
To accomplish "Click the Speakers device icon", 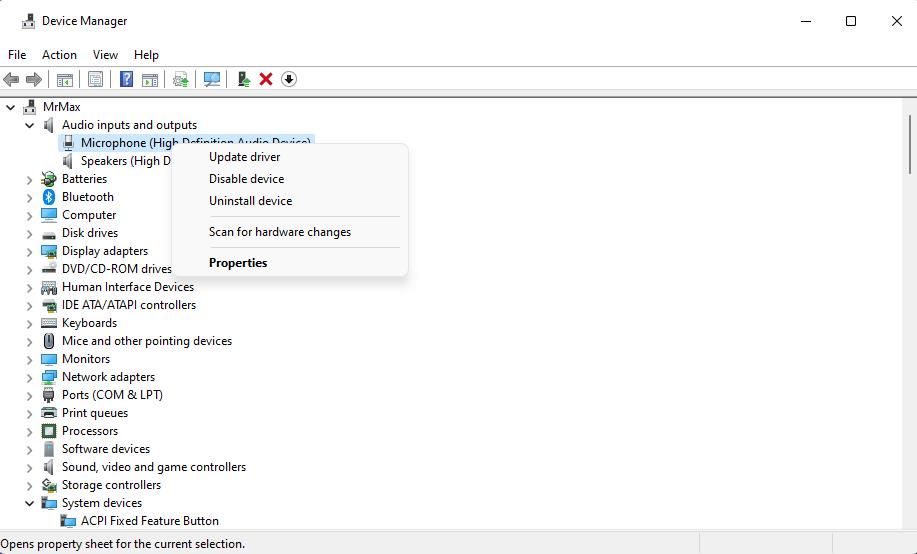I will click(68, 161).
